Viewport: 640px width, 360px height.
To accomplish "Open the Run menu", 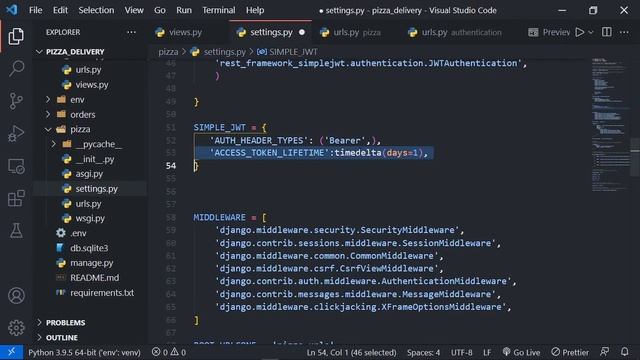I will [184, 10].
